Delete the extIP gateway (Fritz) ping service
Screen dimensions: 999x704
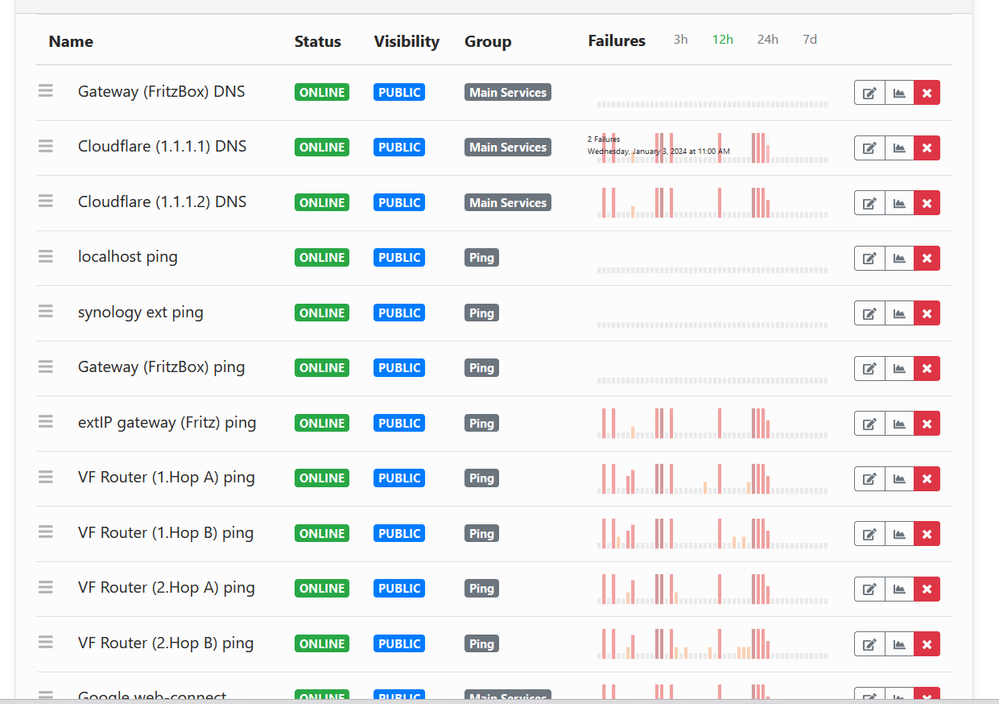(927, 424)
